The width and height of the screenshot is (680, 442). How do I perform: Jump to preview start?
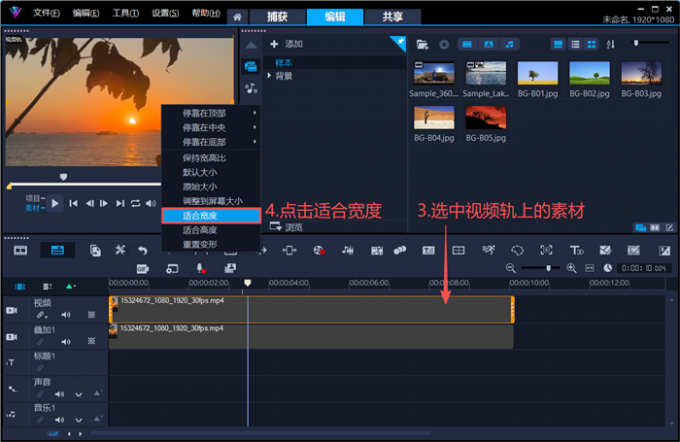pos(73,203)
